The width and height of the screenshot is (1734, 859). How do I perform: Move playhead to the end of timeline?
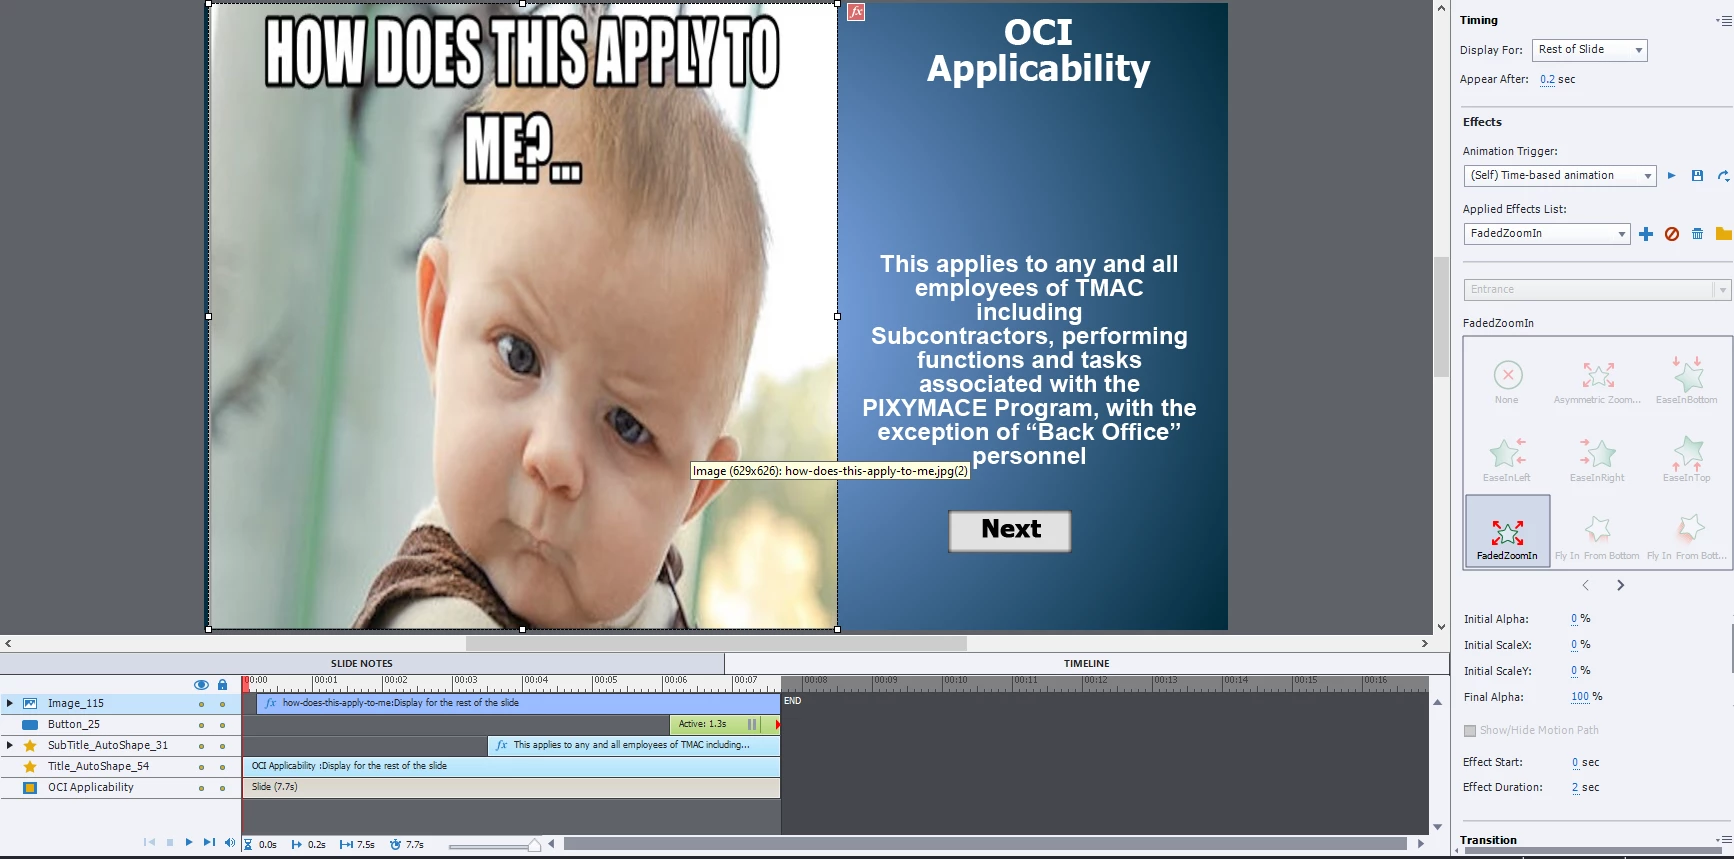(209, 843)
